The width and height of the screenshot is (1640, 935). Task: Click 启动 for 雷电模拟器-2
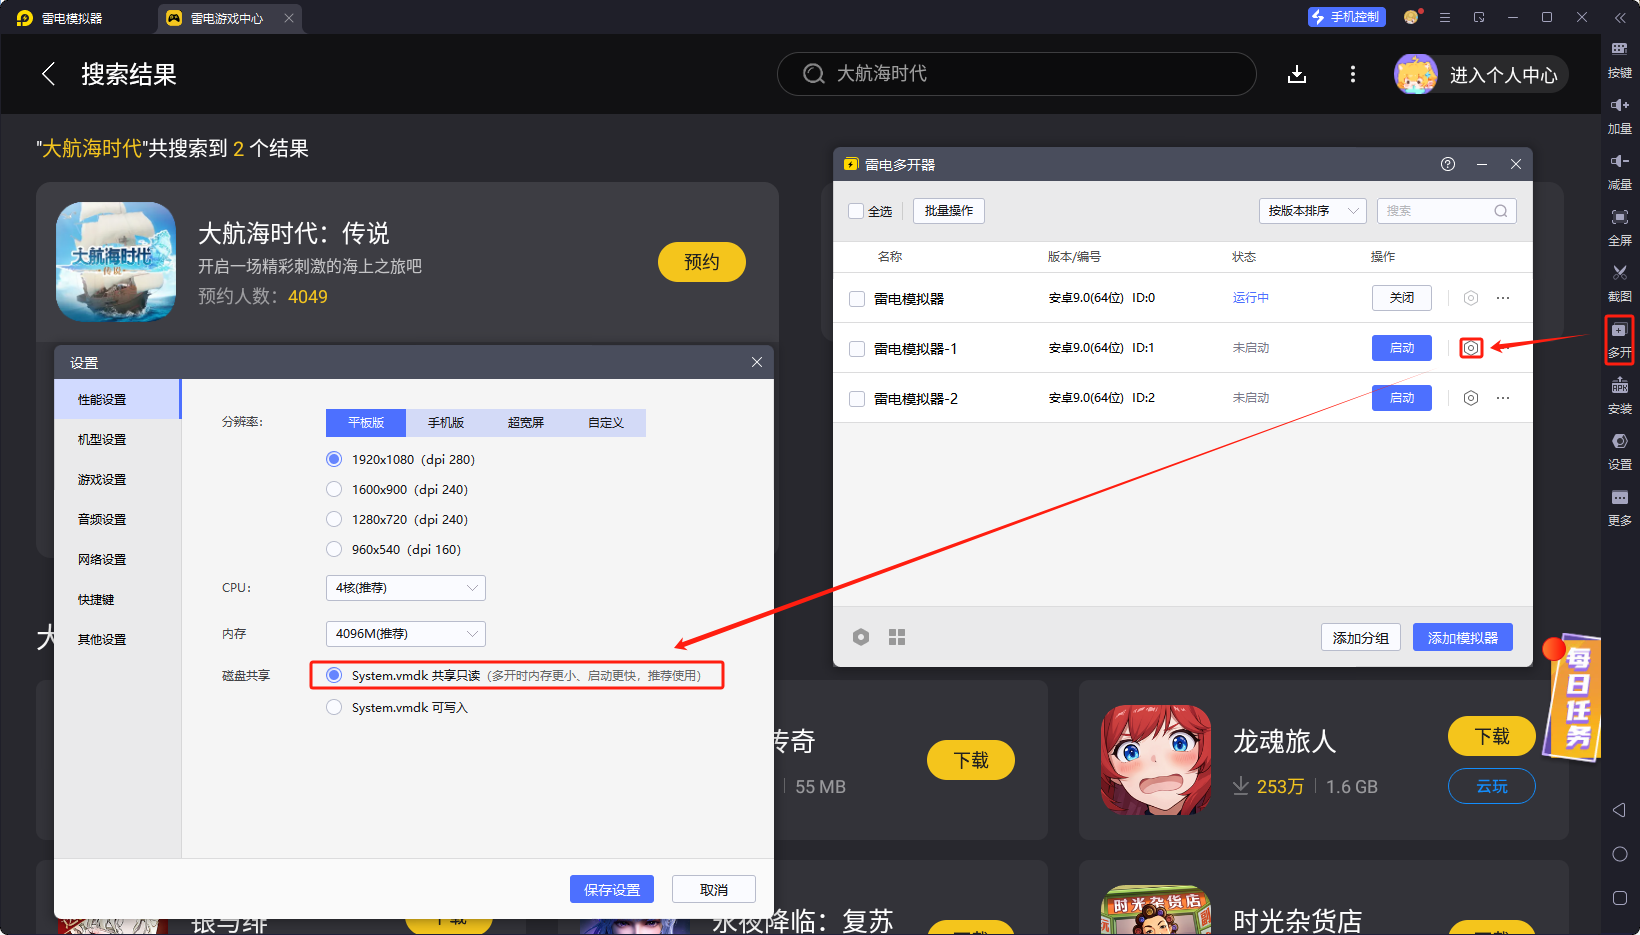tap(1402, 398)
